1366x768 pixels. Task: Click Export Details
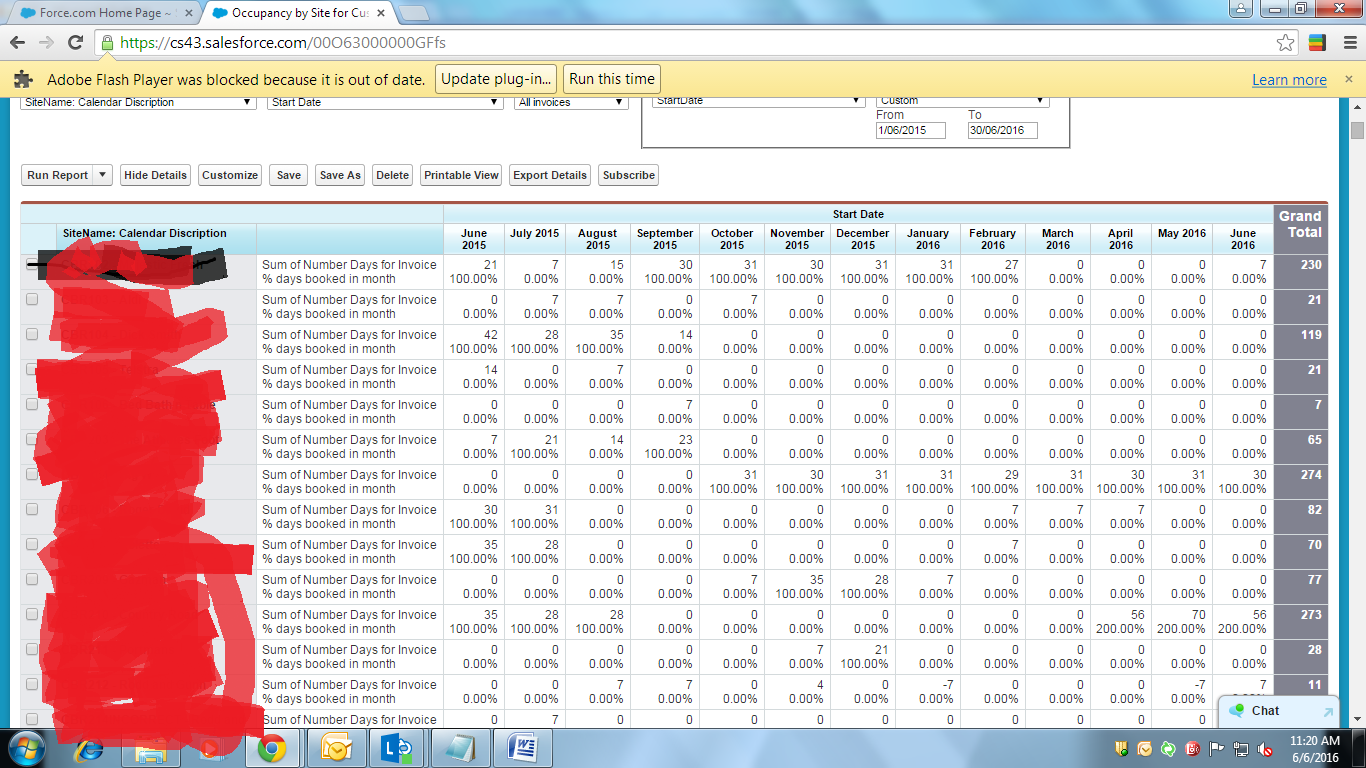click(550, 175)
